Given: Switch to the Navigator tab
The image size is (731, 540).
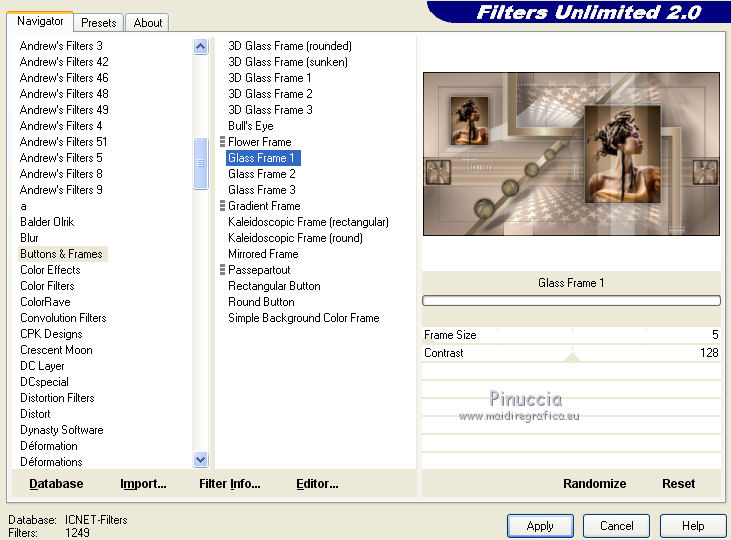Looking at the screenshot, I should [x=40, y=21].
